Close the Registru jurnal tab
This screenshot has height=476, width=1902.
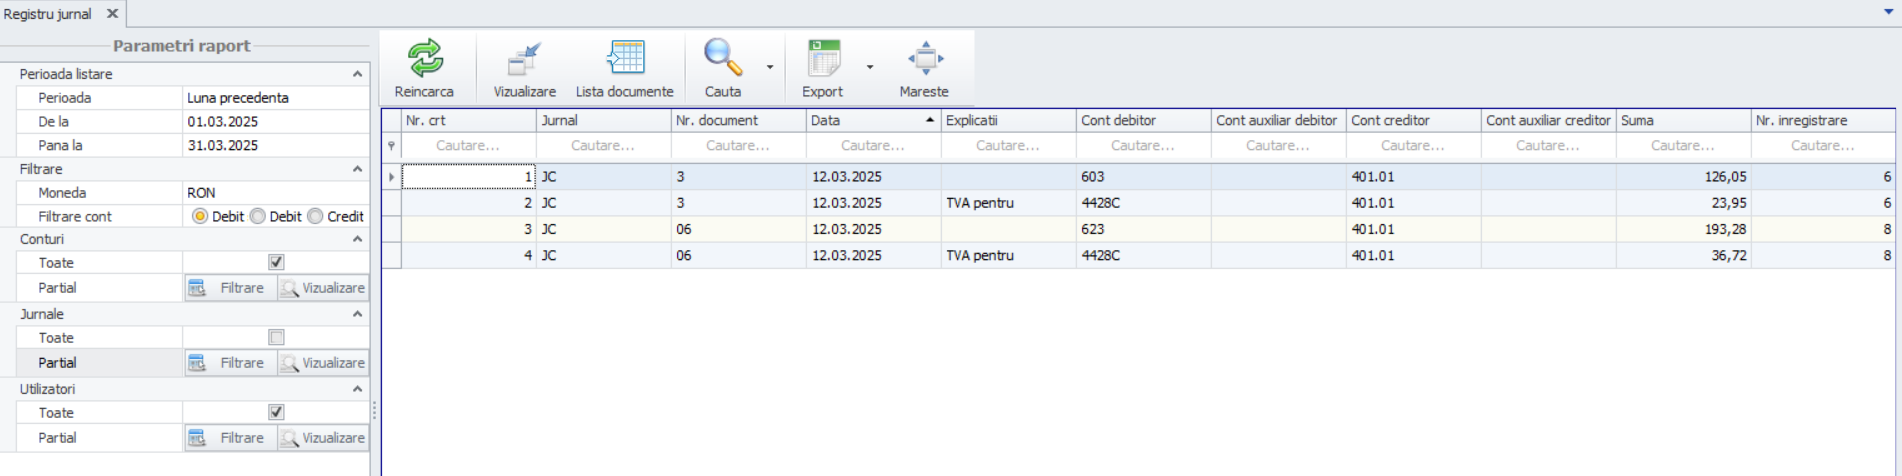tap(112, 14)
